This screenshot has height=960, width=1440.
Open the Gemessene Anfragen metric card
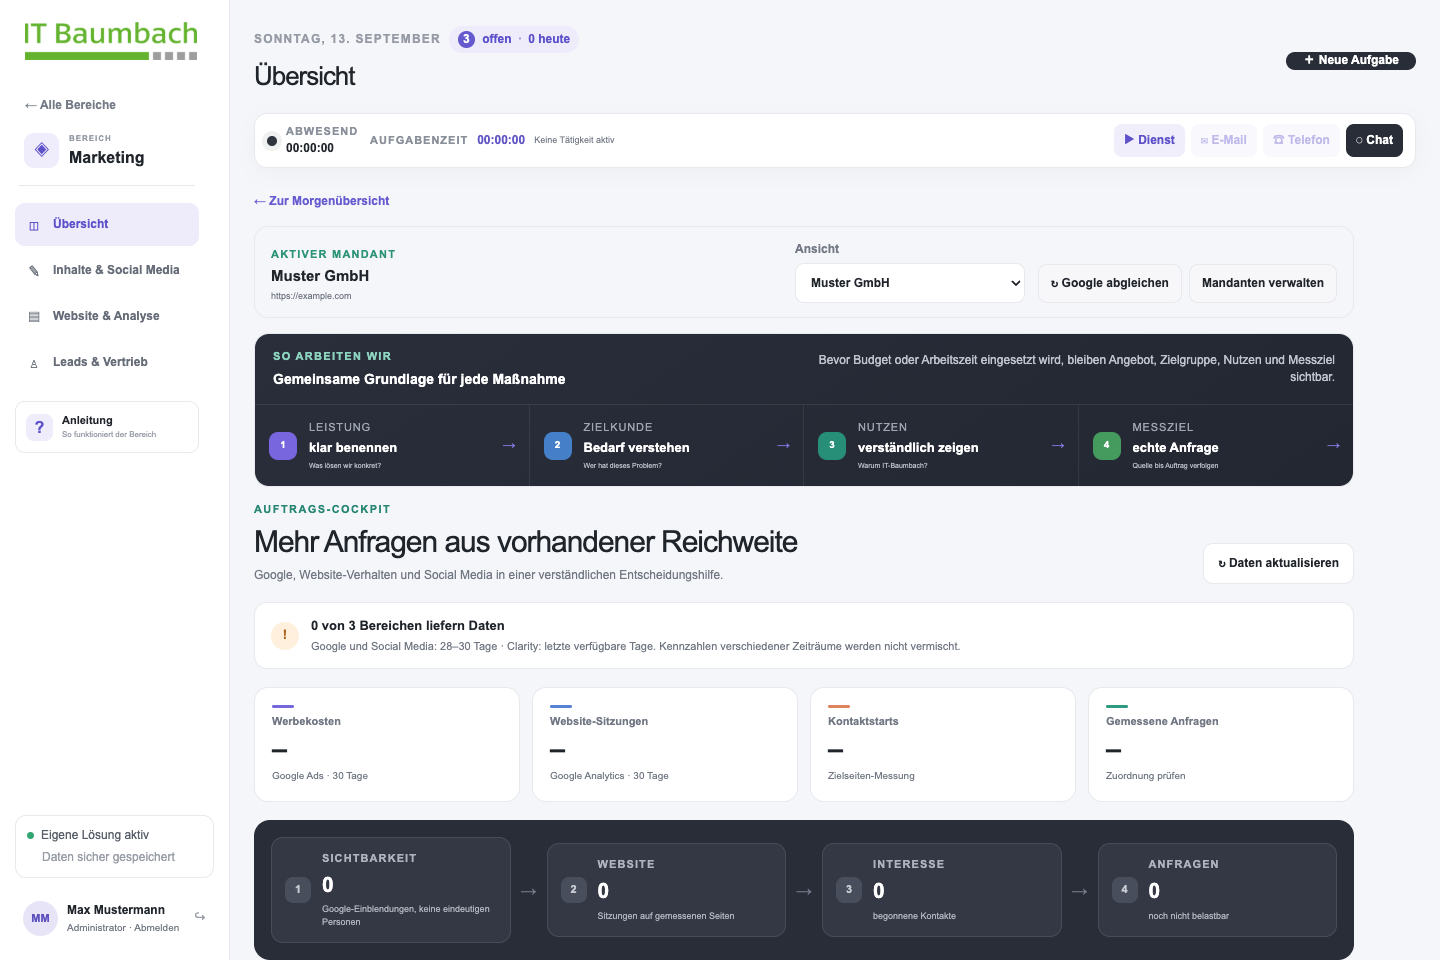point(1221,744)
